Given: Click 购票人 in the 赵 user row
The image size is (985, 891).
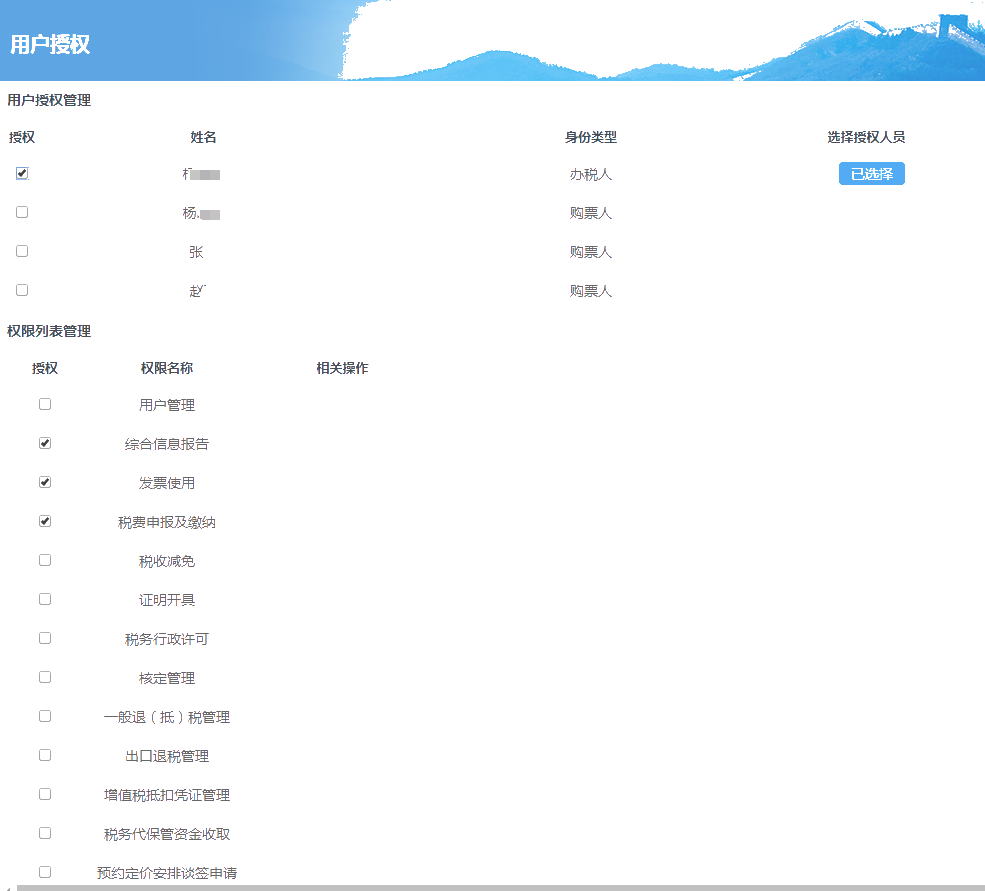Looking at the screenshot, I should point(590,292).
